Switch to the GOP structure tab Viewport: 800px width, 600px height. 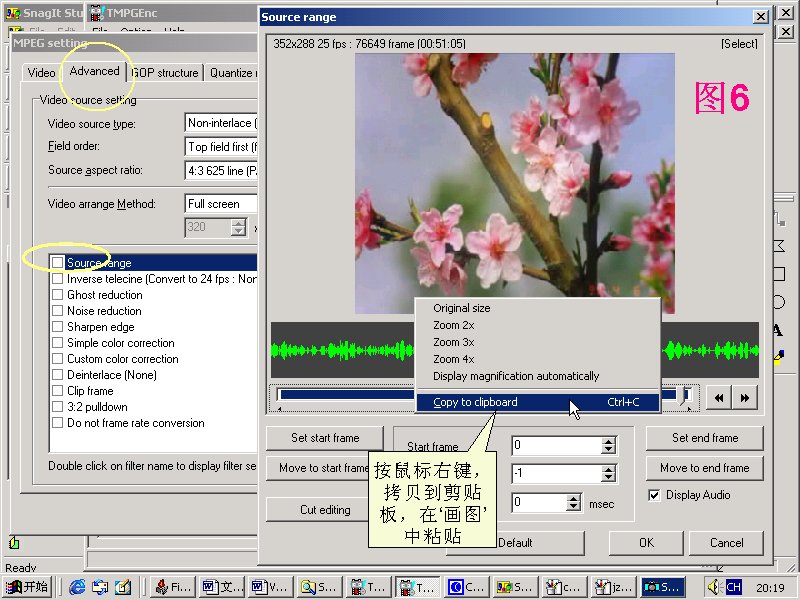click(165, 73)
